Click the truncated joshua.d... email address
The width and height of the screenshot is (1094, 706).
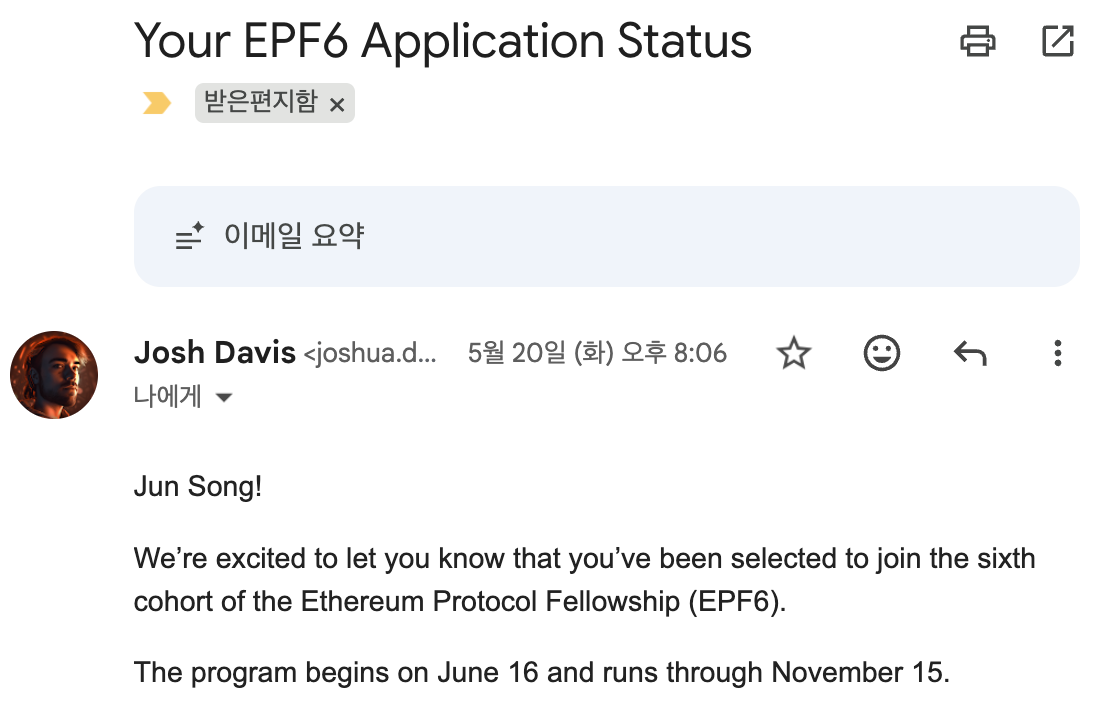click(370, 353)
